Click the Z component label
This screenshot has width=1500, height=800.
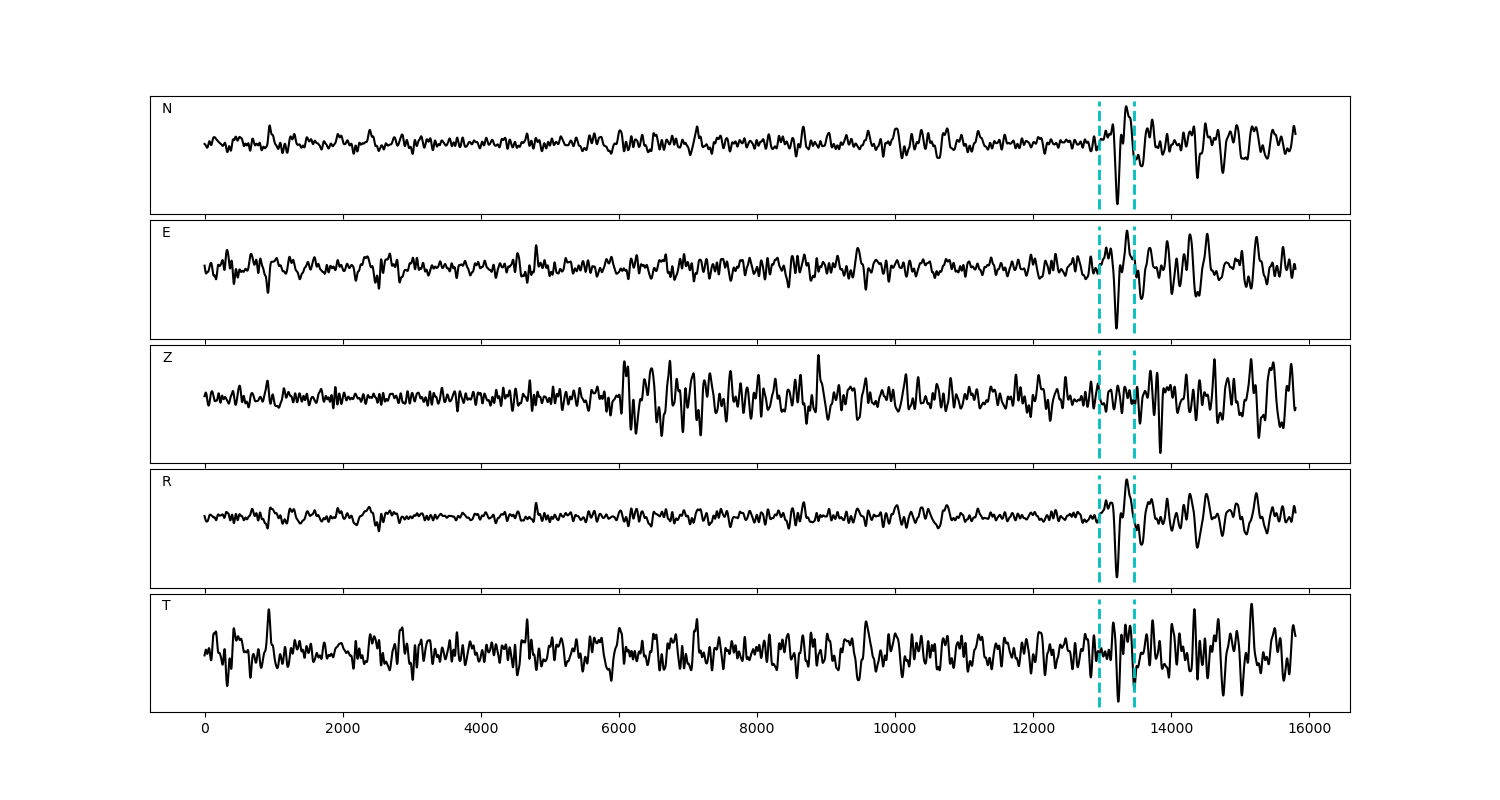pos(167,358)
